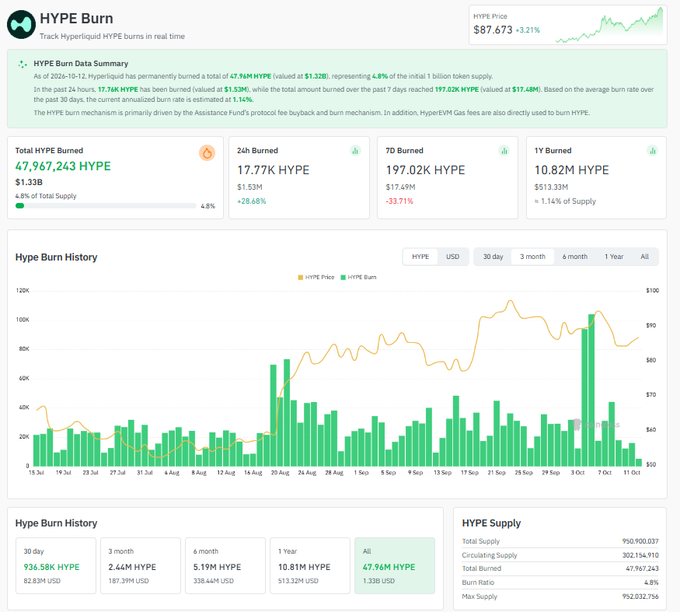Click the 47.96M HYPE link in summary
Screen dimensions: 680x612
click(250, 76)
